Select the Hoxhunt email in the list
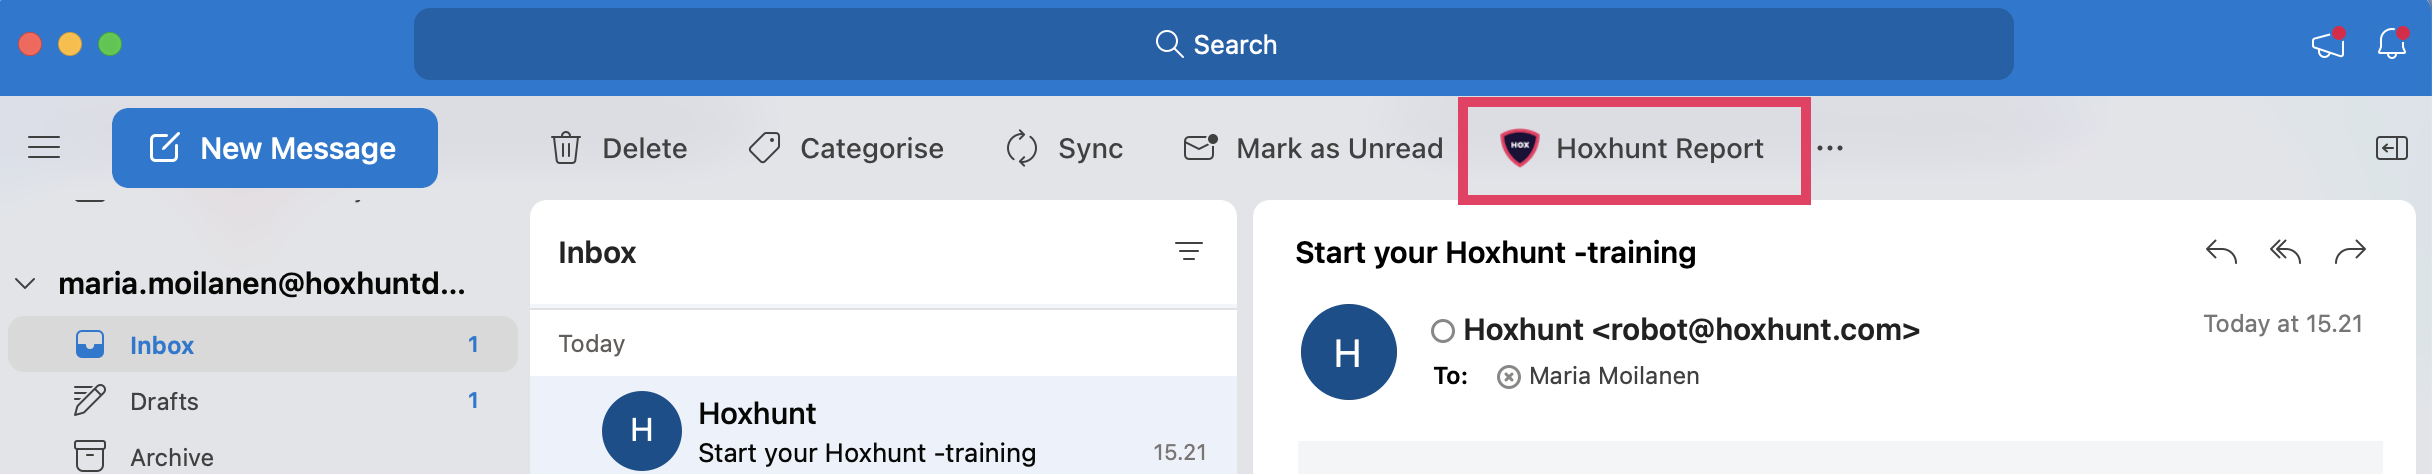 click(883, 426)
